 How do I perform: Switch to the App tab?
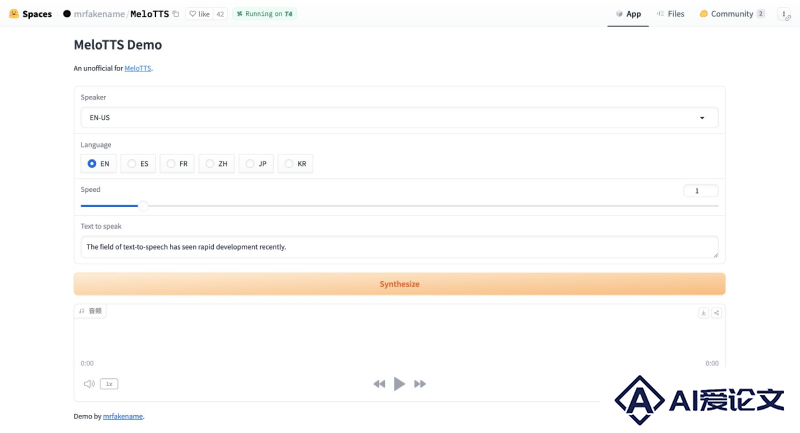coord(628,14)
